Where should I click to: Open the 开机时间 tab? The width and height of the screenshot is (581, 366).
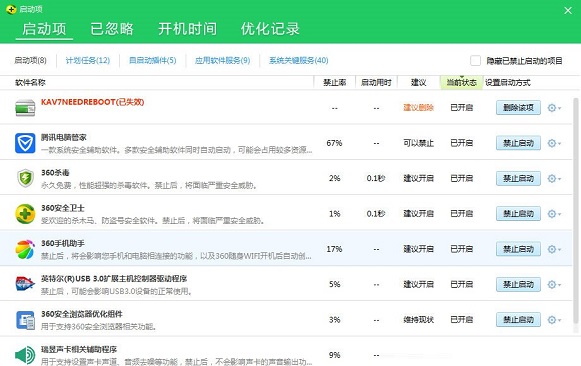click(187, 29)
